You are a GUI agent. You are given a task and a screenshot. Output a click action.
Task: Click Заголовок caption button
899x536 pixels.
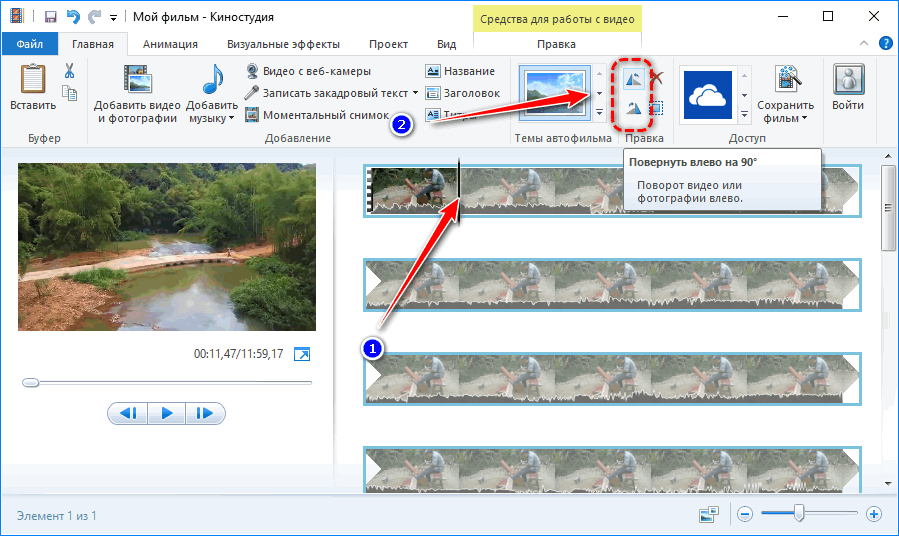[x=463, y=93]
